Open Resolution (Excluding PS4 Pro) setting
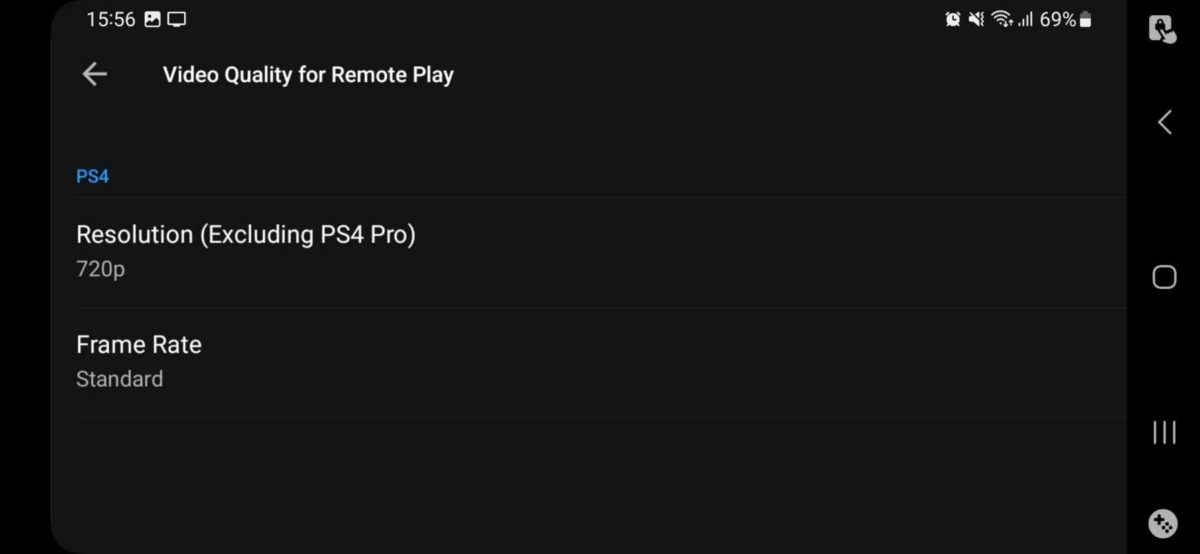 (x=601, y=252)
